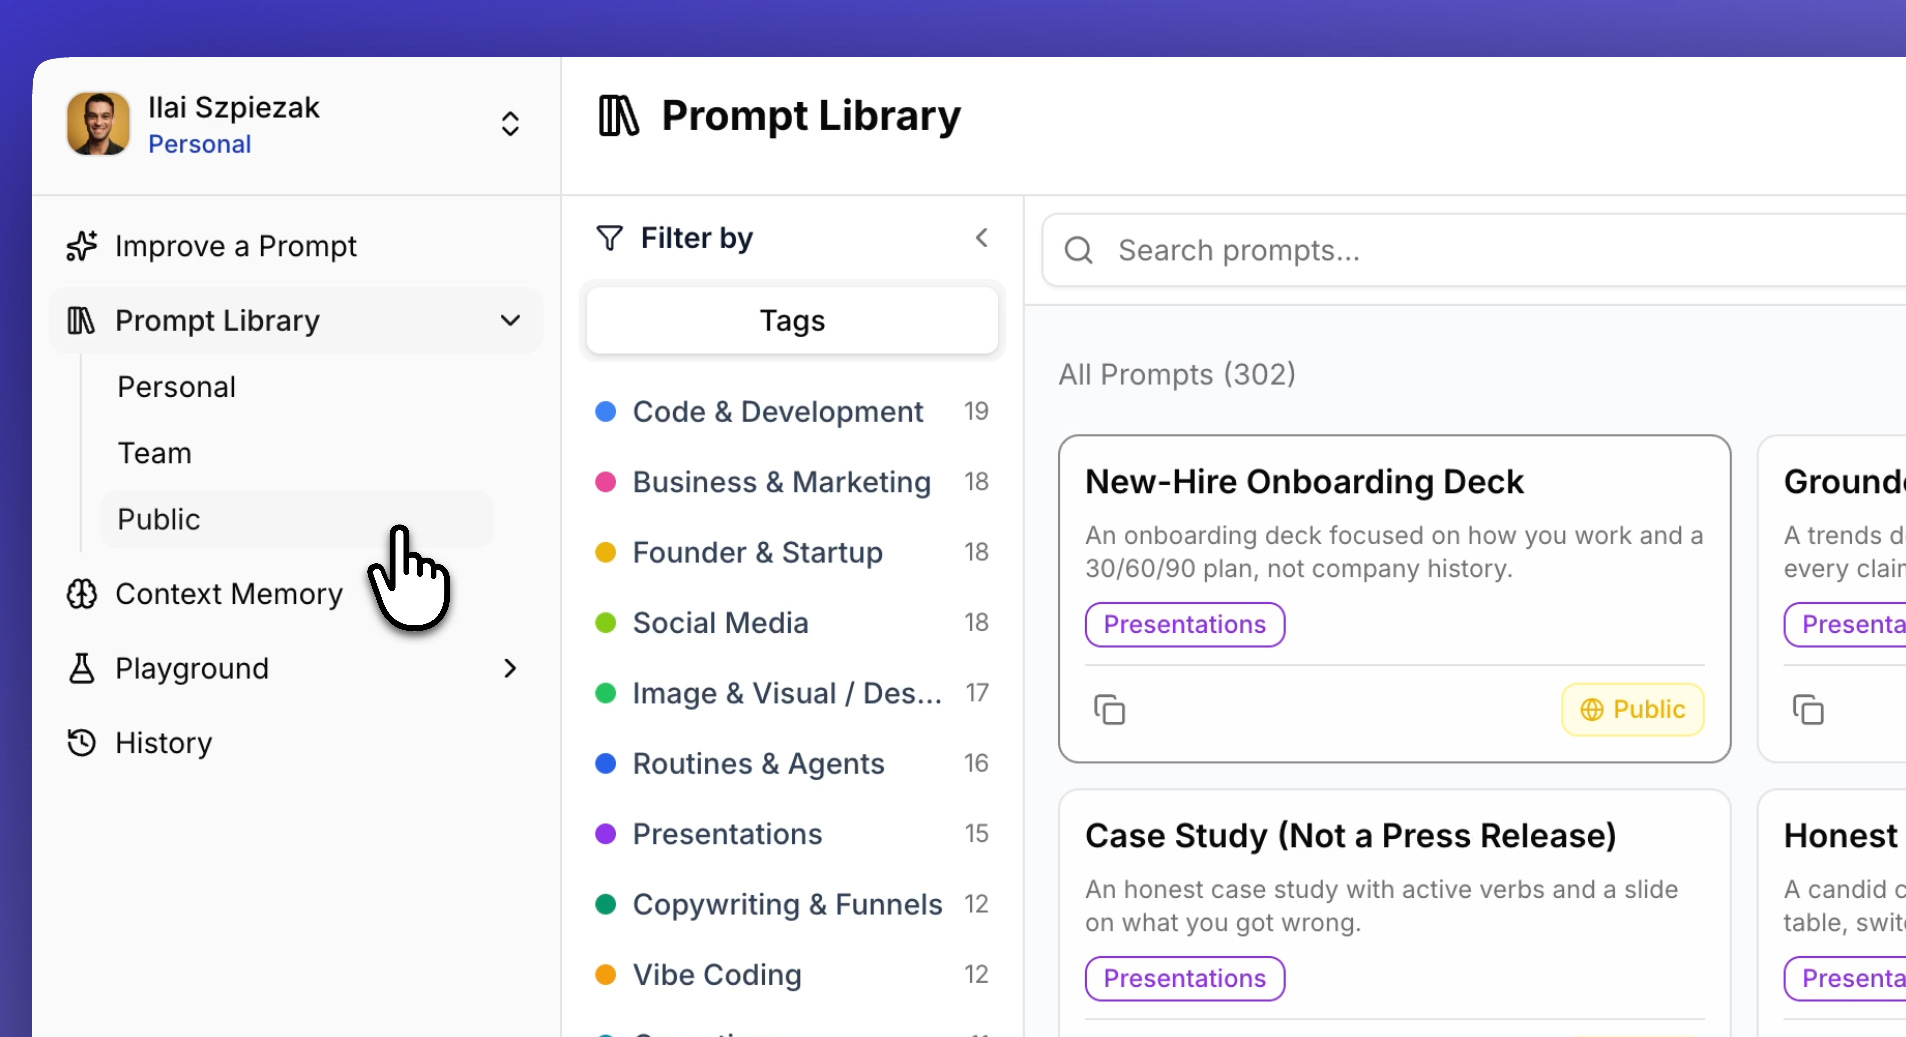Collapse the Prompt Library sidebar section
Image resolution: width=1906 pixels, height=1037 pixels.
[x=510, y=321]
